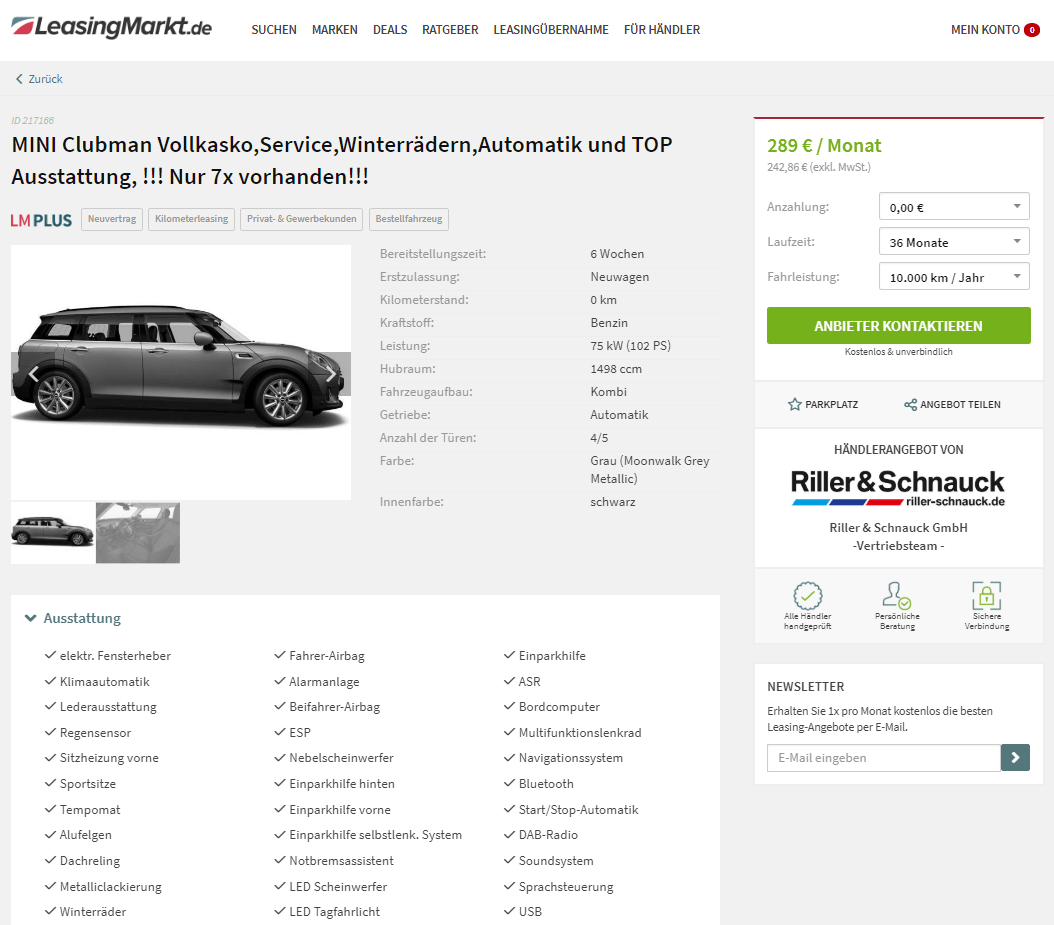The height and width of the screenshot is (925, 1054).
Task: Click the Parkplatz star icon
Action: tap(795, 404)
